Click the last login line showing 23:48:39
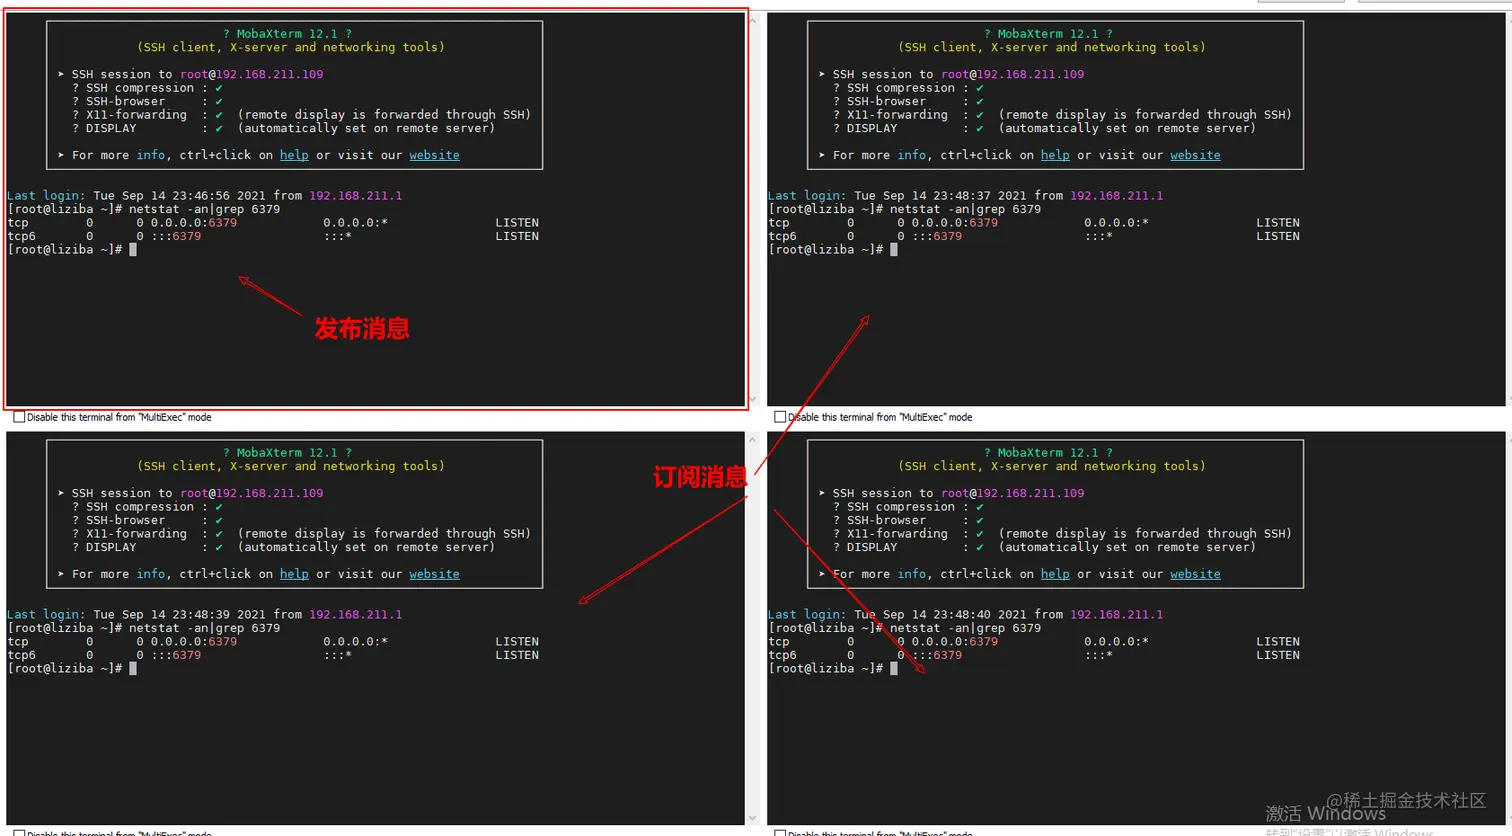1512x836 pixels. tap(205, 615)
